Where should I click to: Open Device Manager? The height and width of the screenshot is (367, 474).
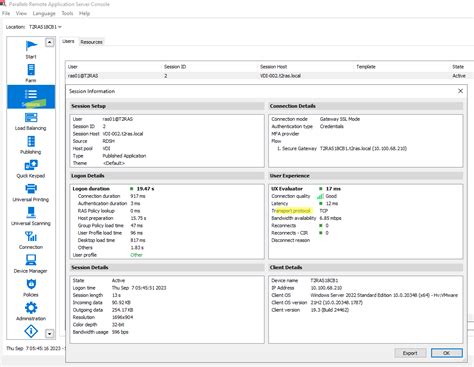click(x=31, y=264)
